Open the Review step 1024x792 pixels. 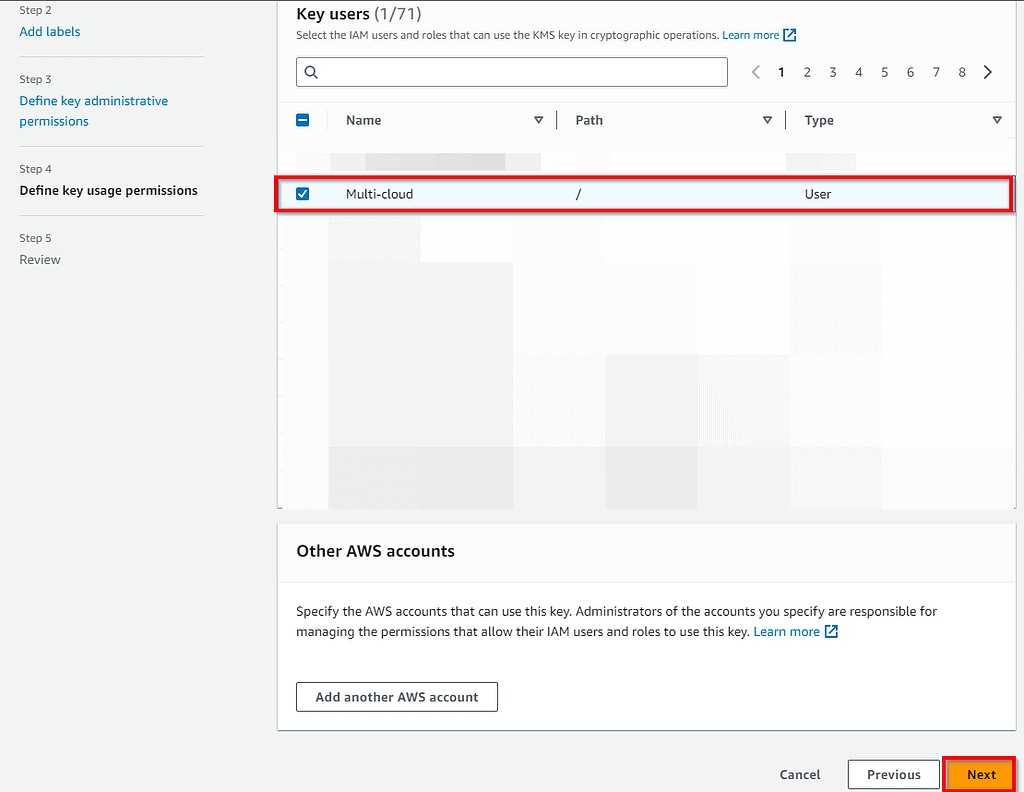pyautogui.click(x=40, y=259)
